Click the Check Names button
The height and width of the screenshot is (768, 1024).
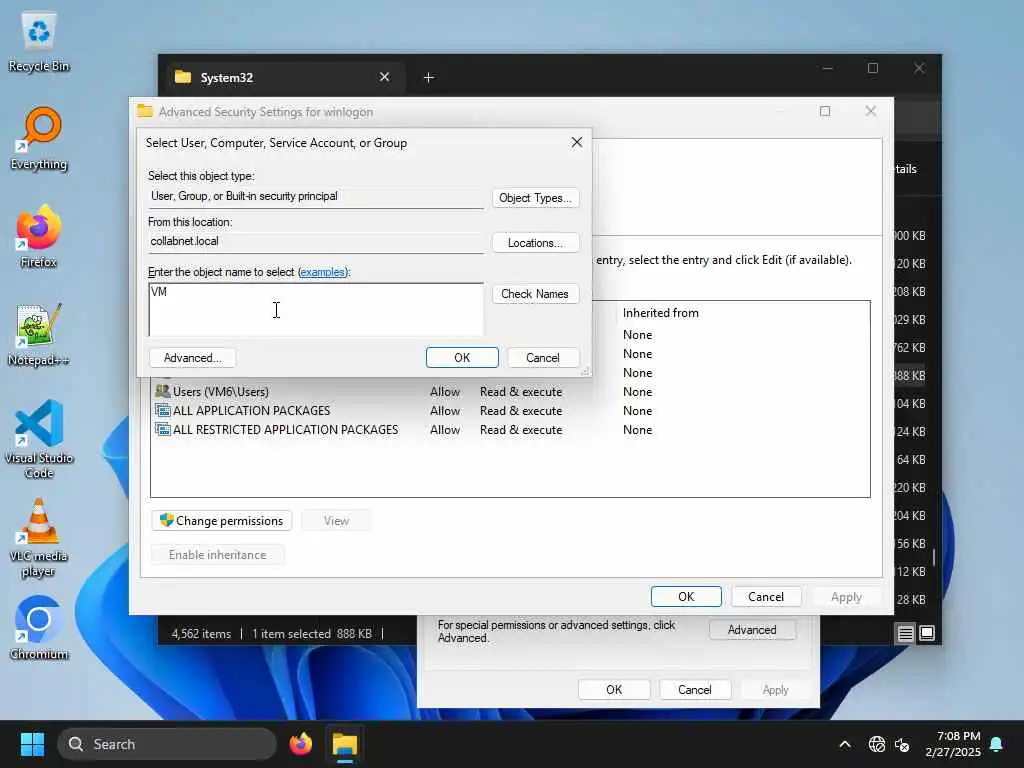pos(535,294)
